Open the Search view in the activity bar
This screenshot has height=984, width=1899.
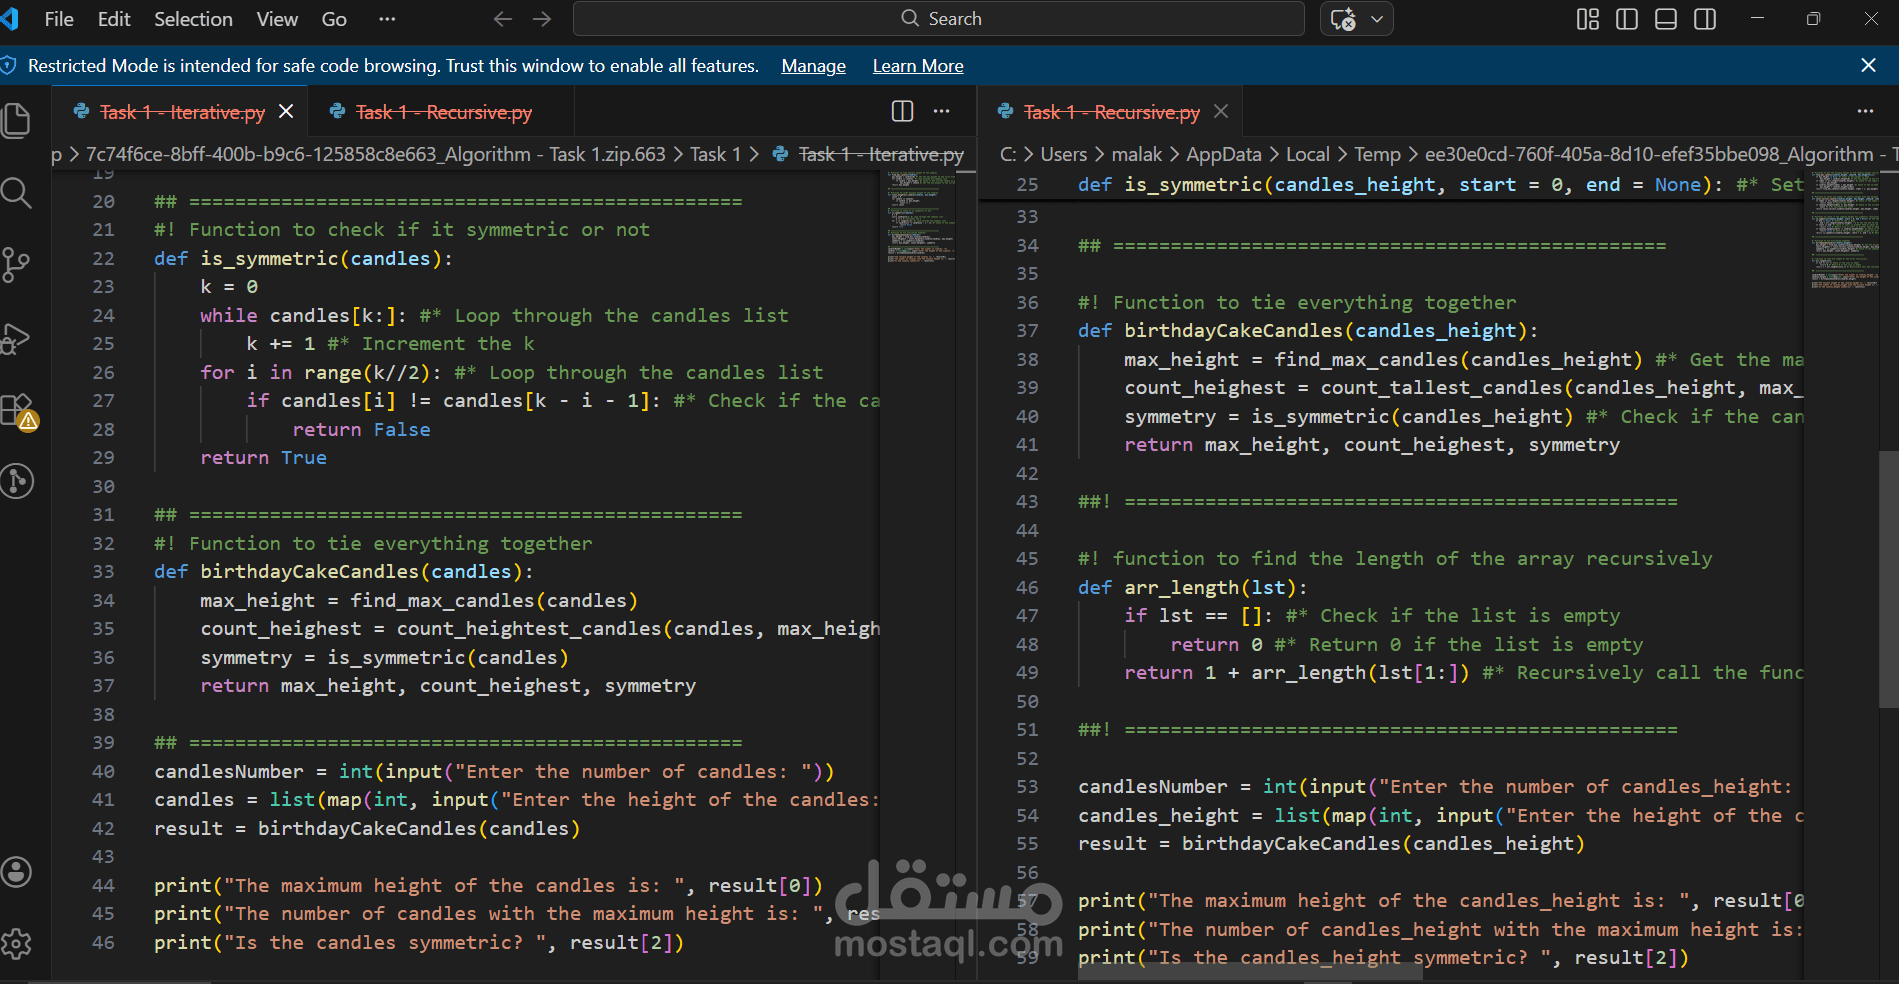coord(16,193)
